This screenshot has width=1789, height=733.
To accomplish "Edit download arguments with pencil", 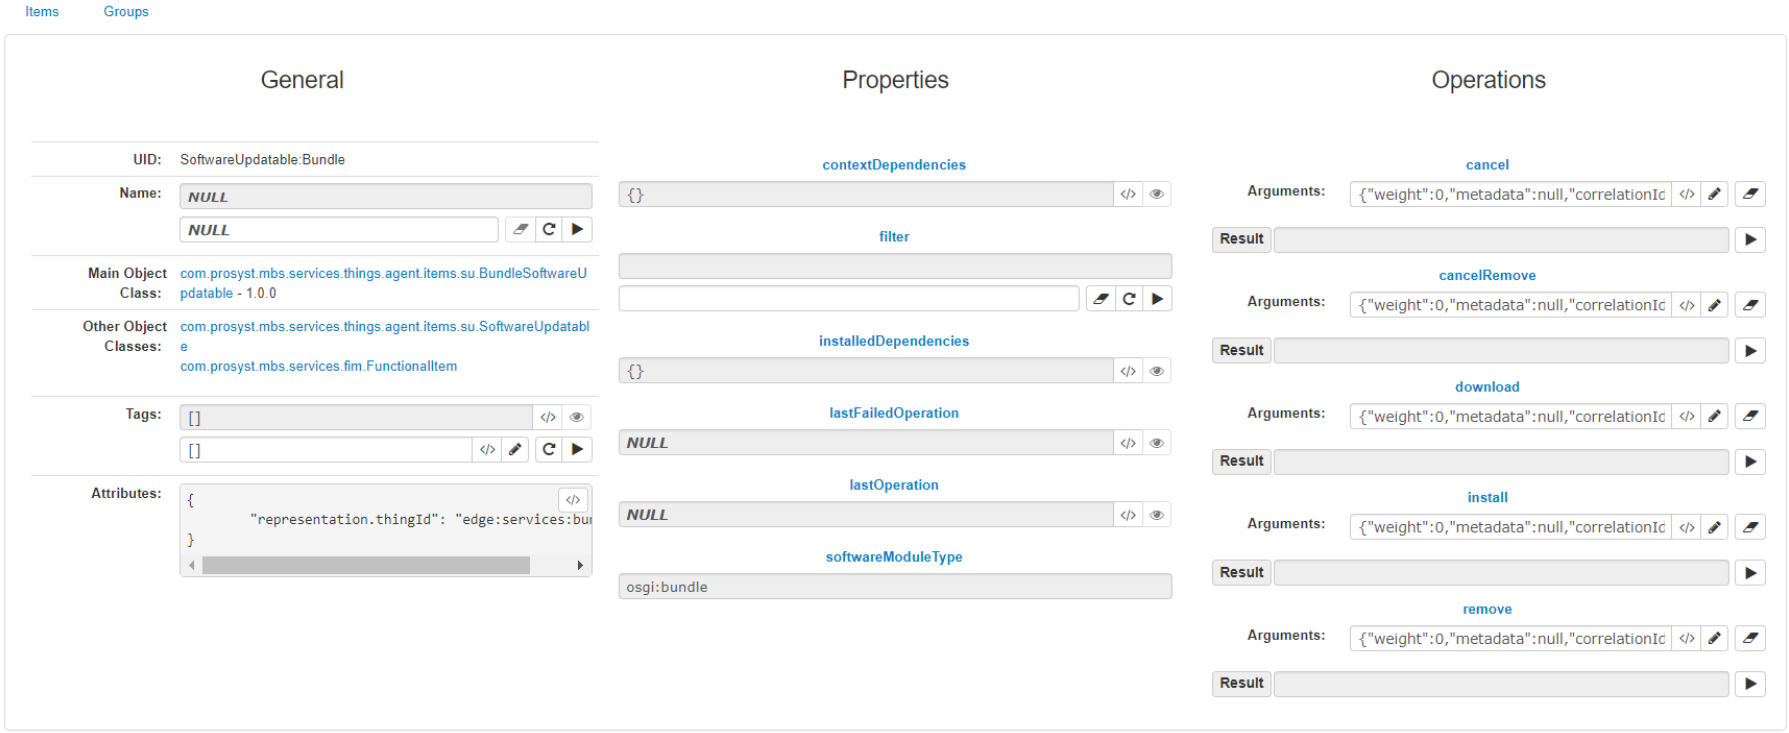I will (1715, 416).
